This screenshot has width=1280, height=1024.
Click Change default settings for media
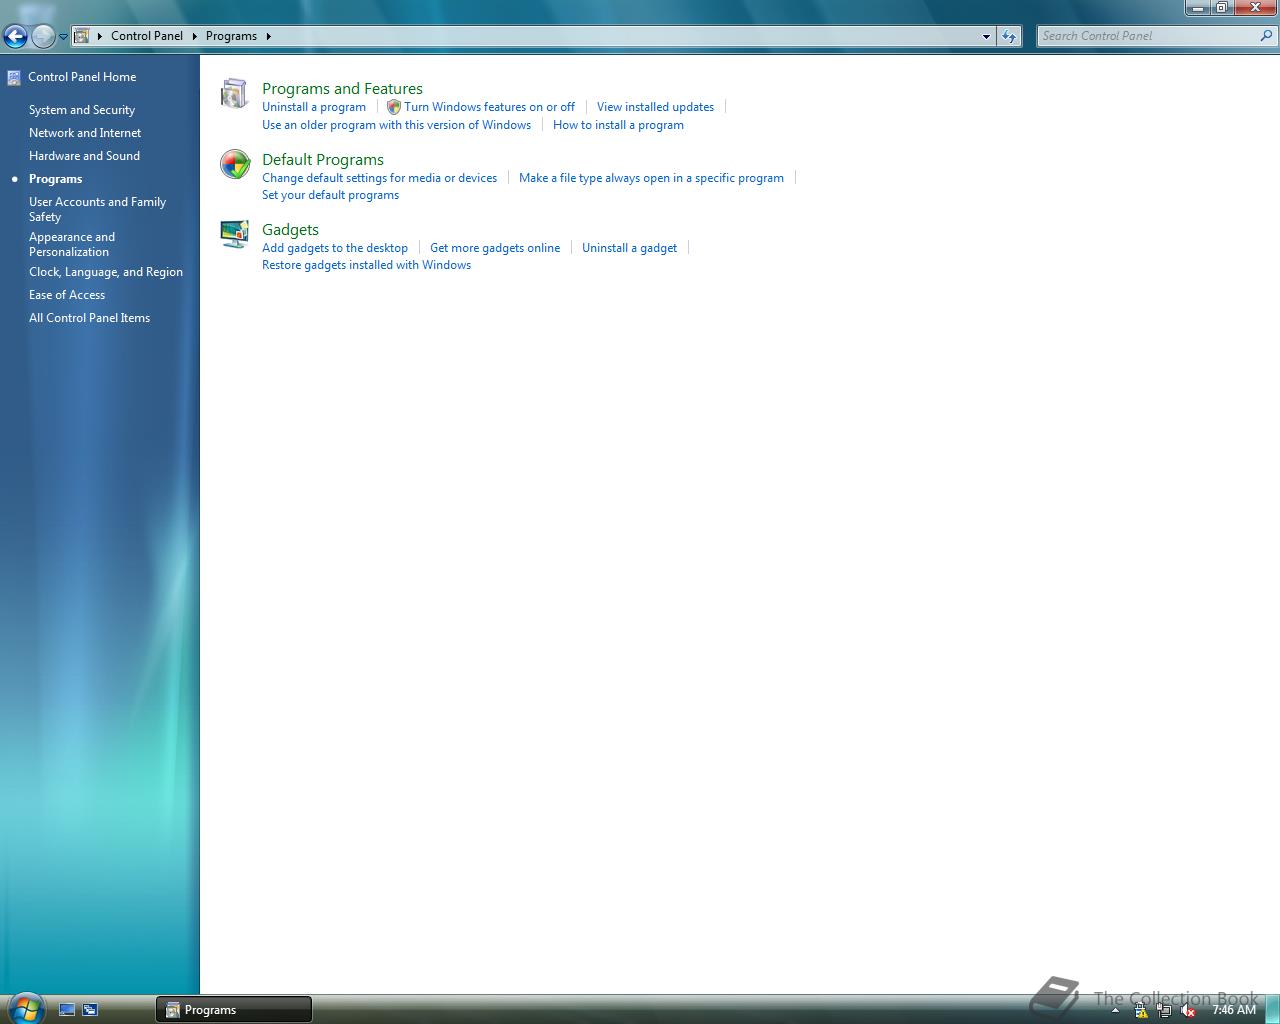[x=379, y=178]
